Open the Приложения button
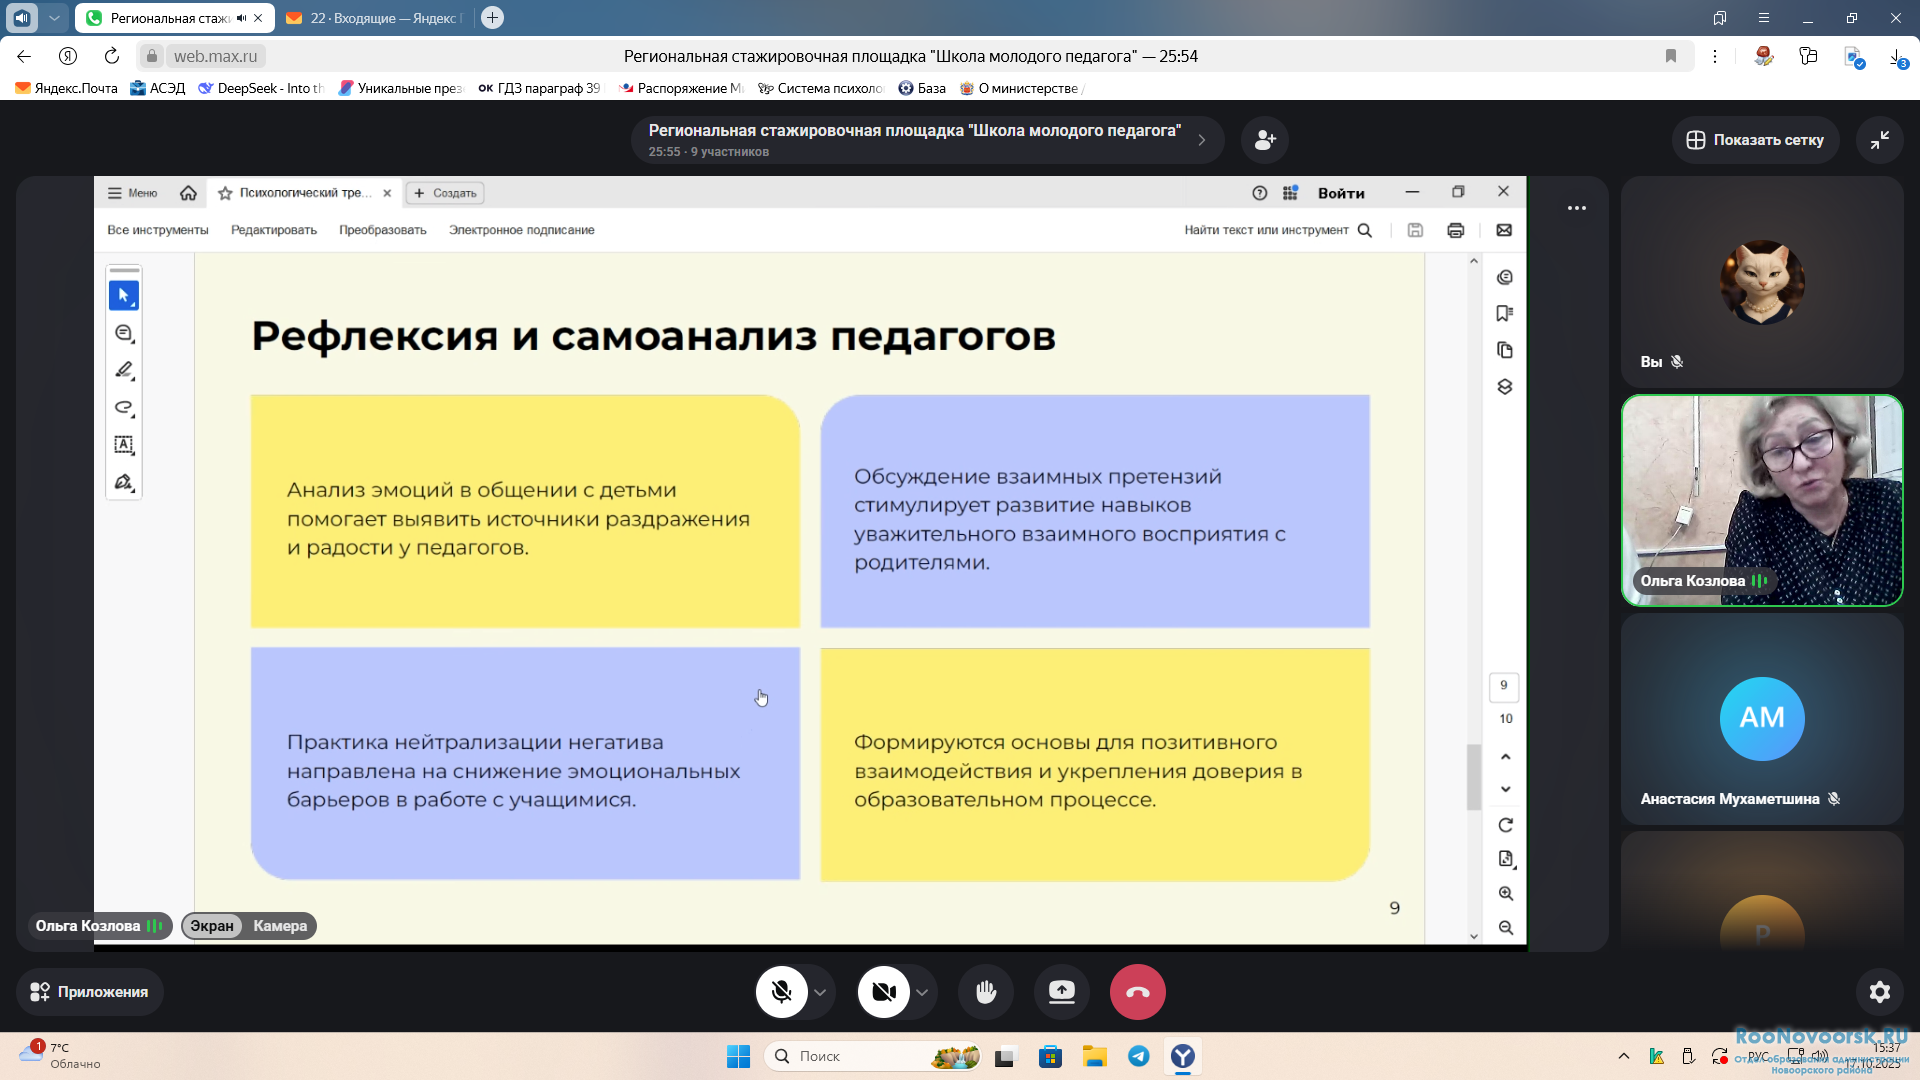This screenshot has width=1920, height=1080. pyautogui.click(x=89, y=992)
